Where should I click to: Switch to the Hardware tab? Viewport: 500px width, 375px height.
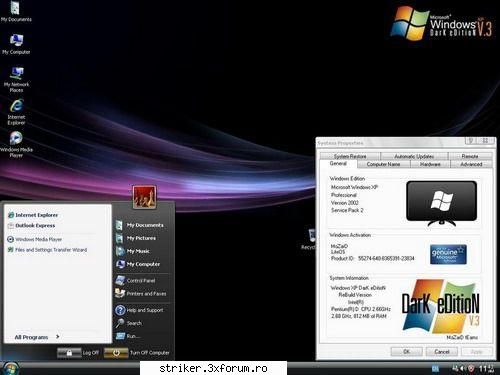430,164
